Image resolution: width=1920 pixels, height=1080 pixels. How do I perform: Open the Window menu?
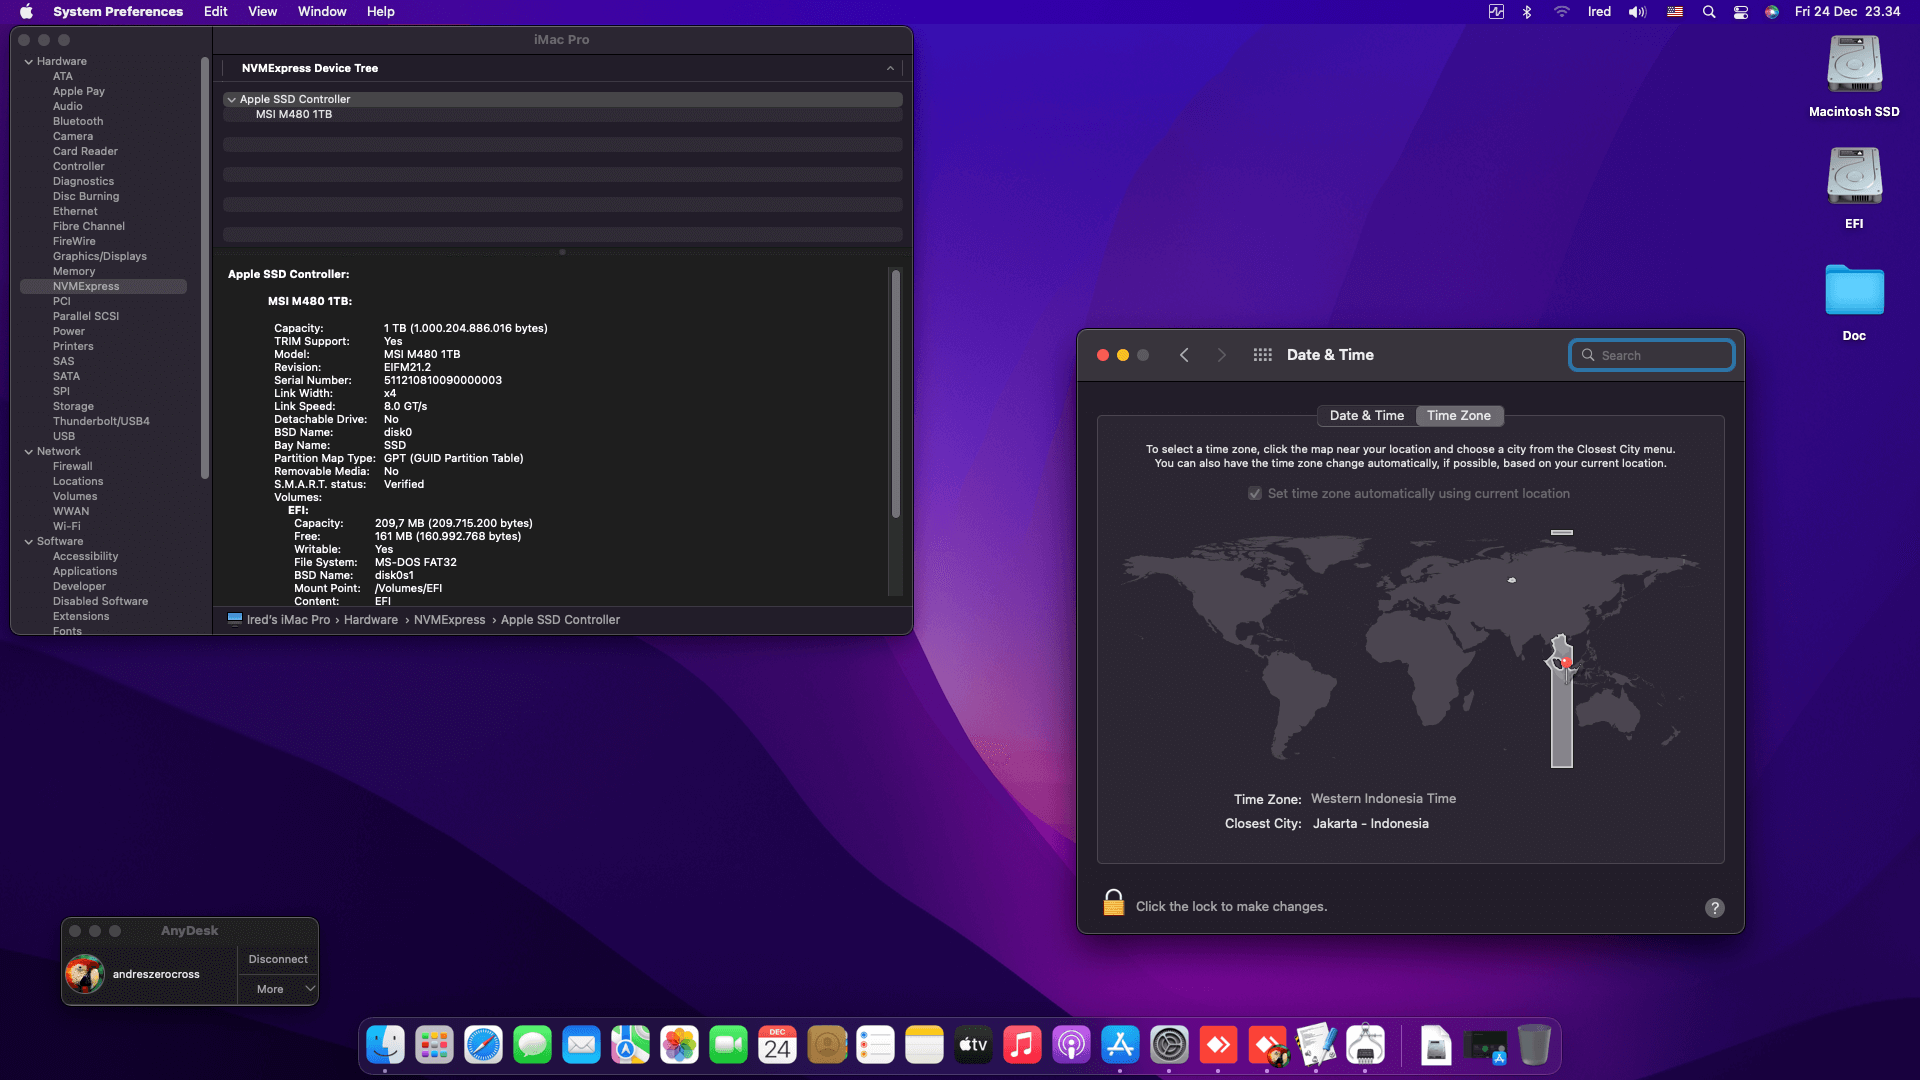click(322, 12)
